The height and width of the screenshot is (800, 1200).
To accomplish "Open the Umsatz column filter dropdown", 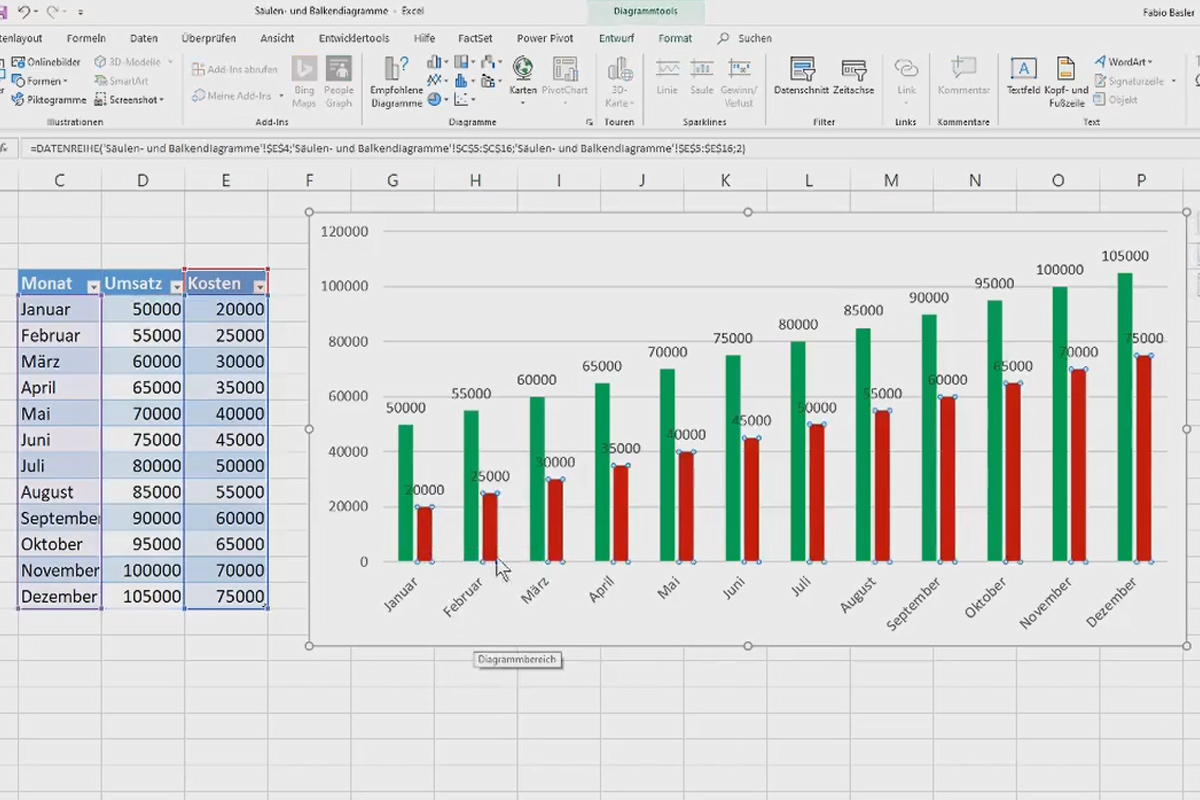I will coord(176,285).
